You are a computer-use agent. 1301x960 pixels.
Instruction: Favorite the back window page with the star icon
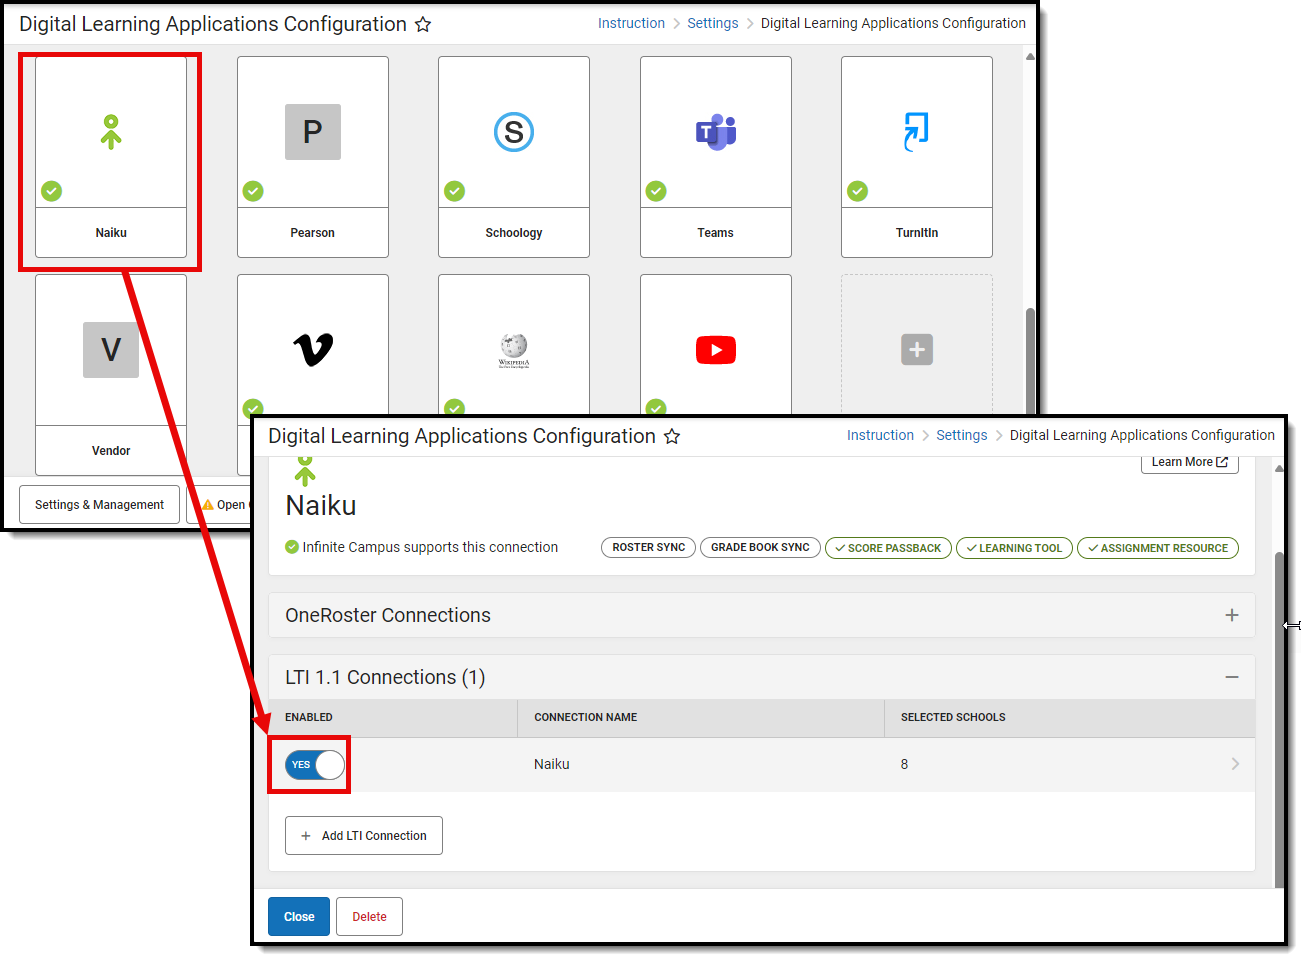[x=423, y=24]
